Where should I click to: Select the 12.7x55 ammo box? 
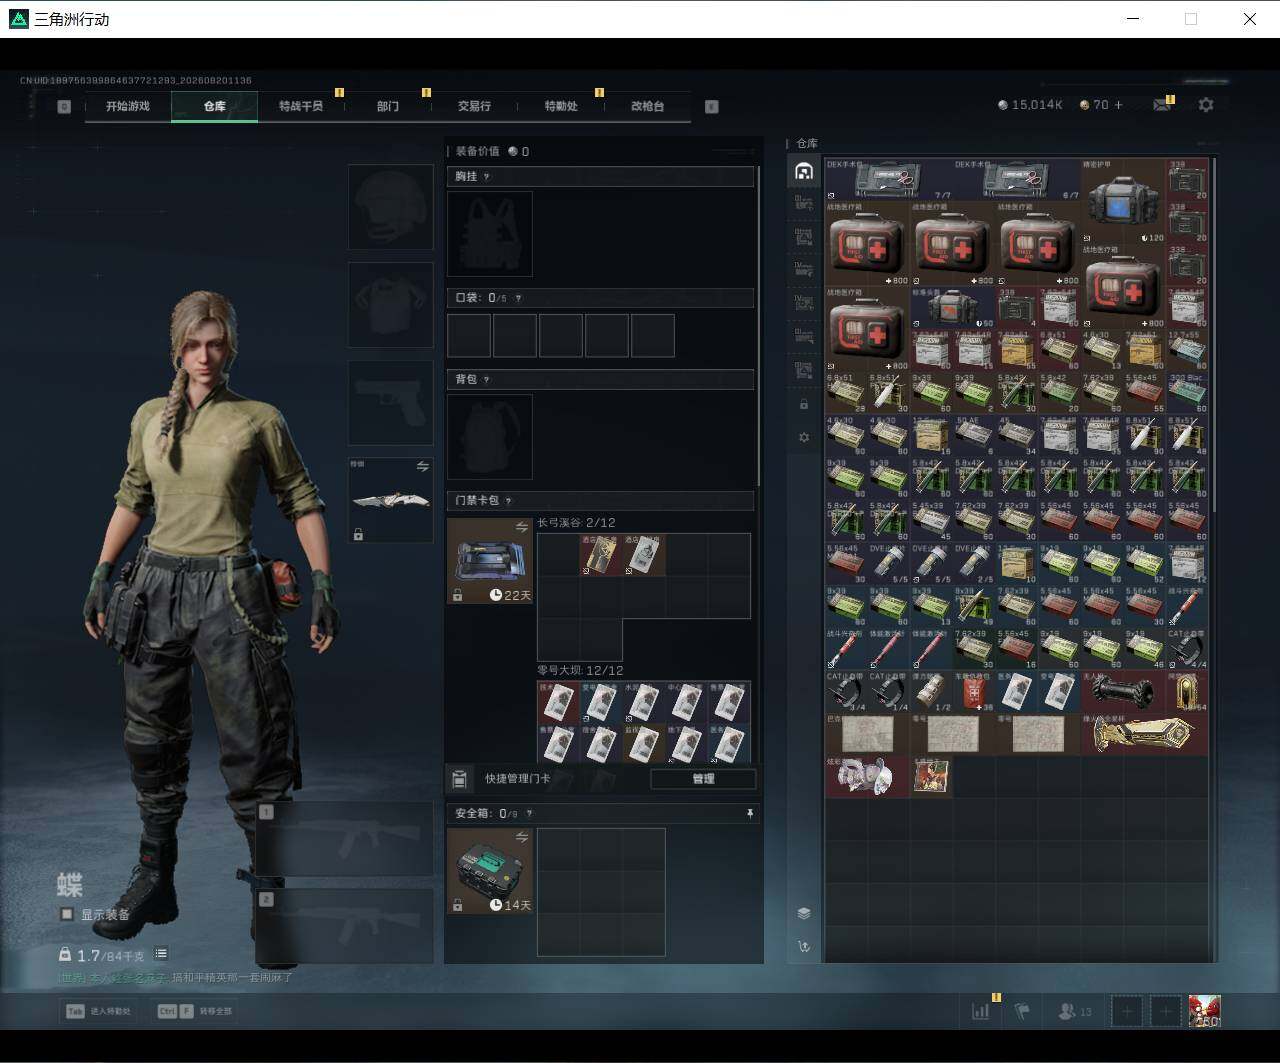1187,350
